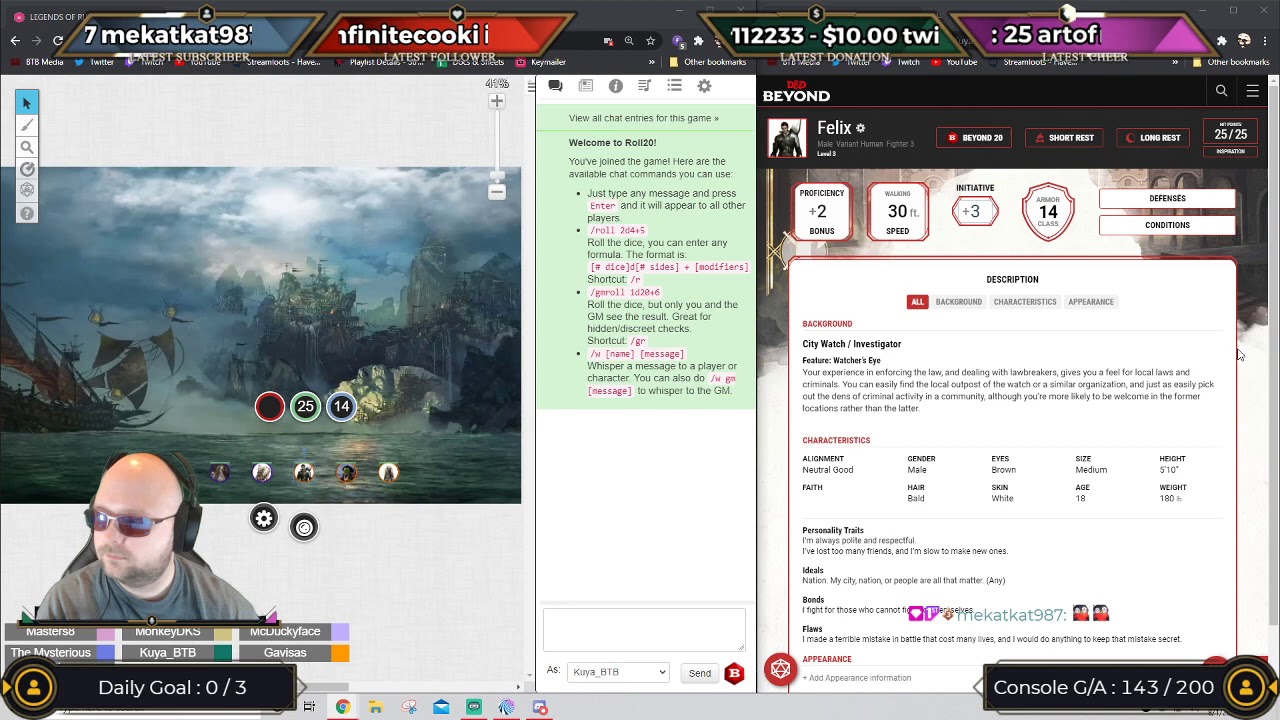The image size is (1280, 720).
Task: Click the token radial target button
Action: click(x=304, y=527)
